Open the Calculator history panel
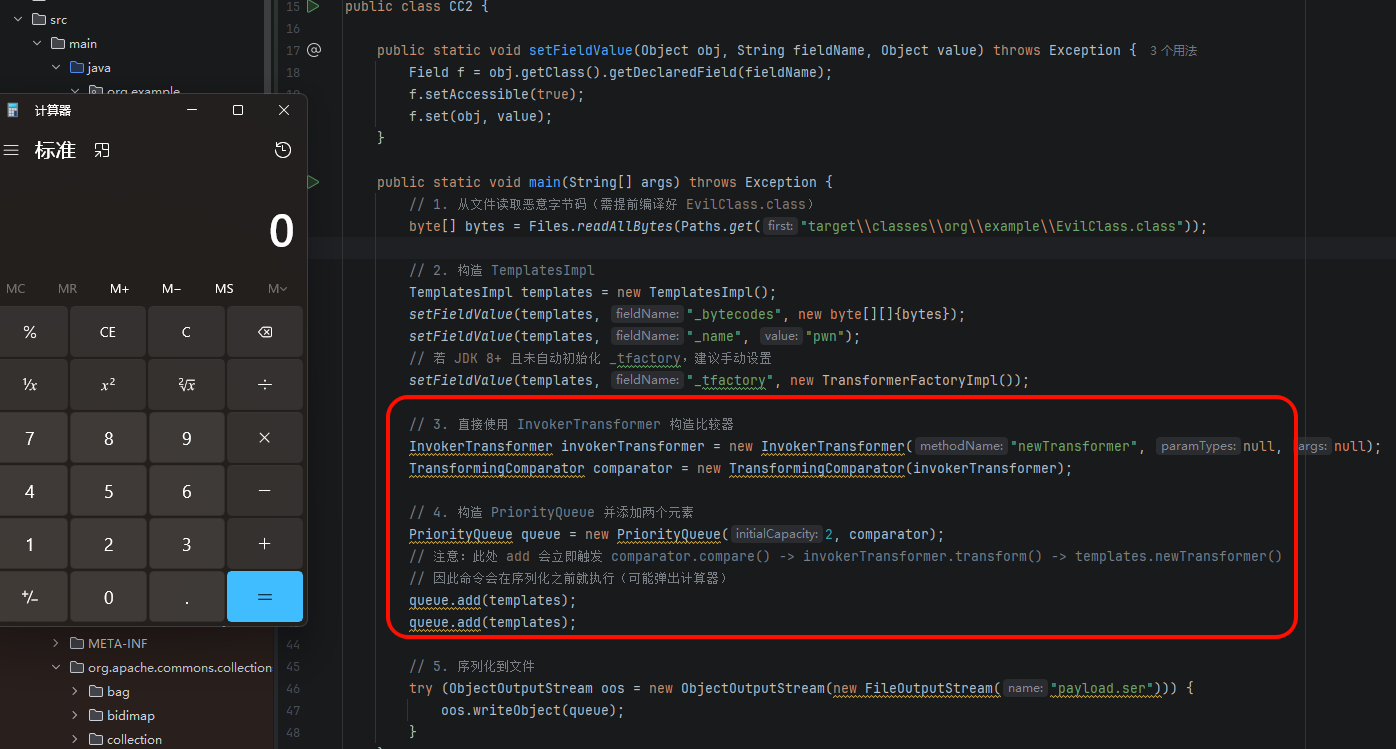The image size is (1396, 749). pos(283,150)
